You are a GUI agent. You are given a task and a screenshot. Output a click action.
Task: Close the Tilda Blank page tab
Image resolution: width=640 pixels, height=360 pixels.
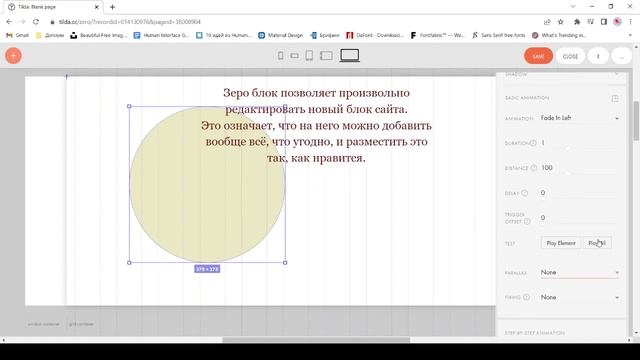pyautogui.click(x=97, y=7)
